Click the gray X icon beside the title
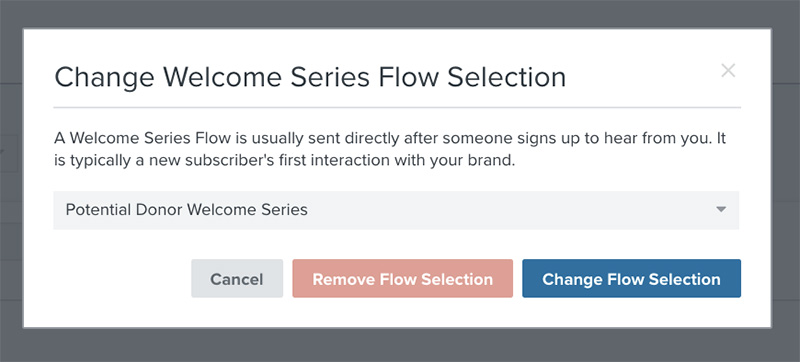This screenshot has width=800, height=362. point(728,70)
